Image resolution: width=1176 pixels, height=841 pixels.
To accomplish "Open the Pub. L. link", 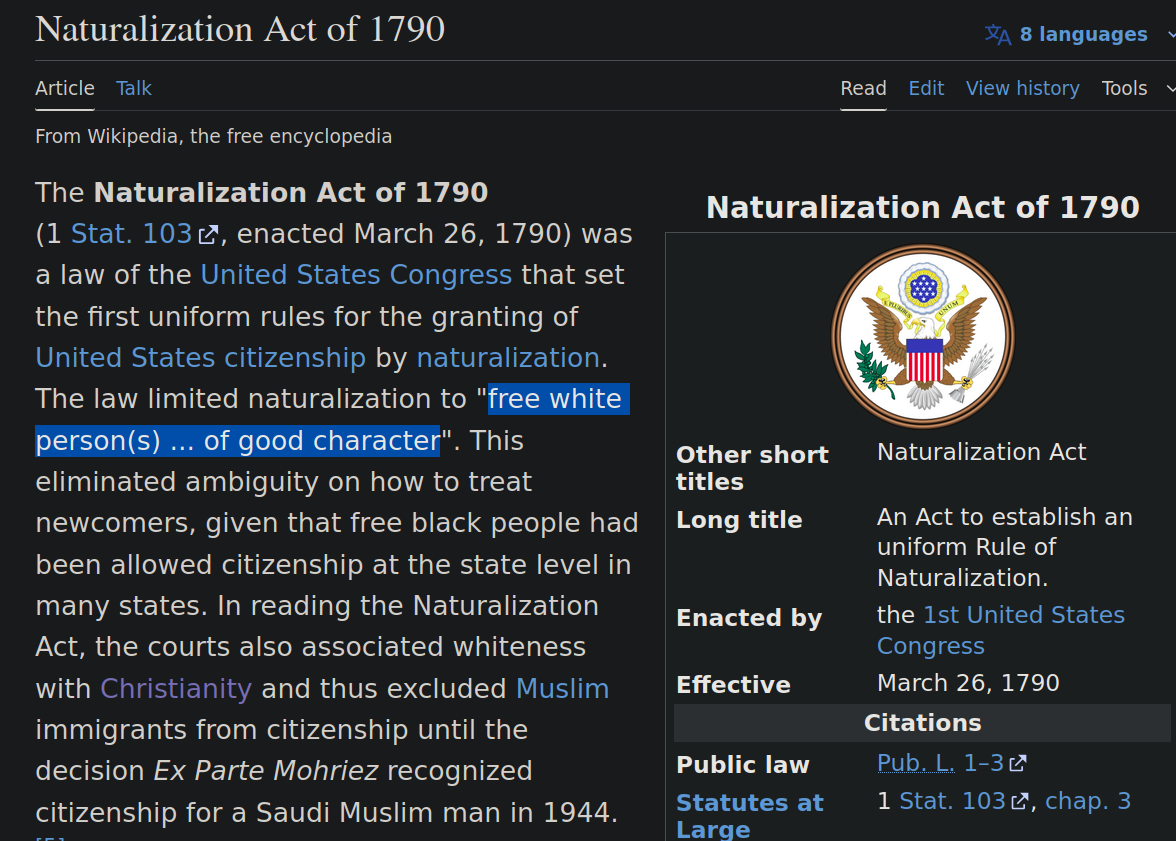I will [x=916, y=763].
